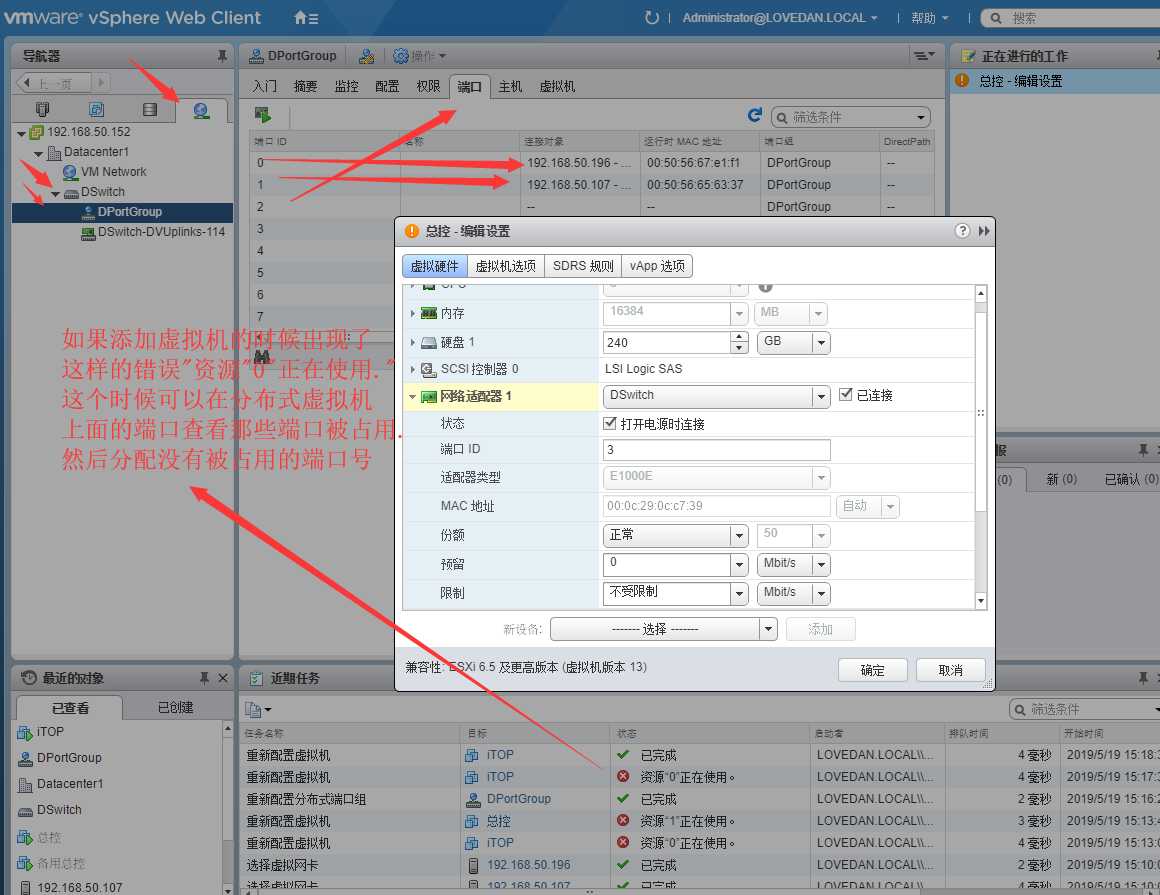Image resolution: width=1160 pixels, height=895 pixels.
Task: Click the disk size 240 field
Action: click(x=667, y=342)
